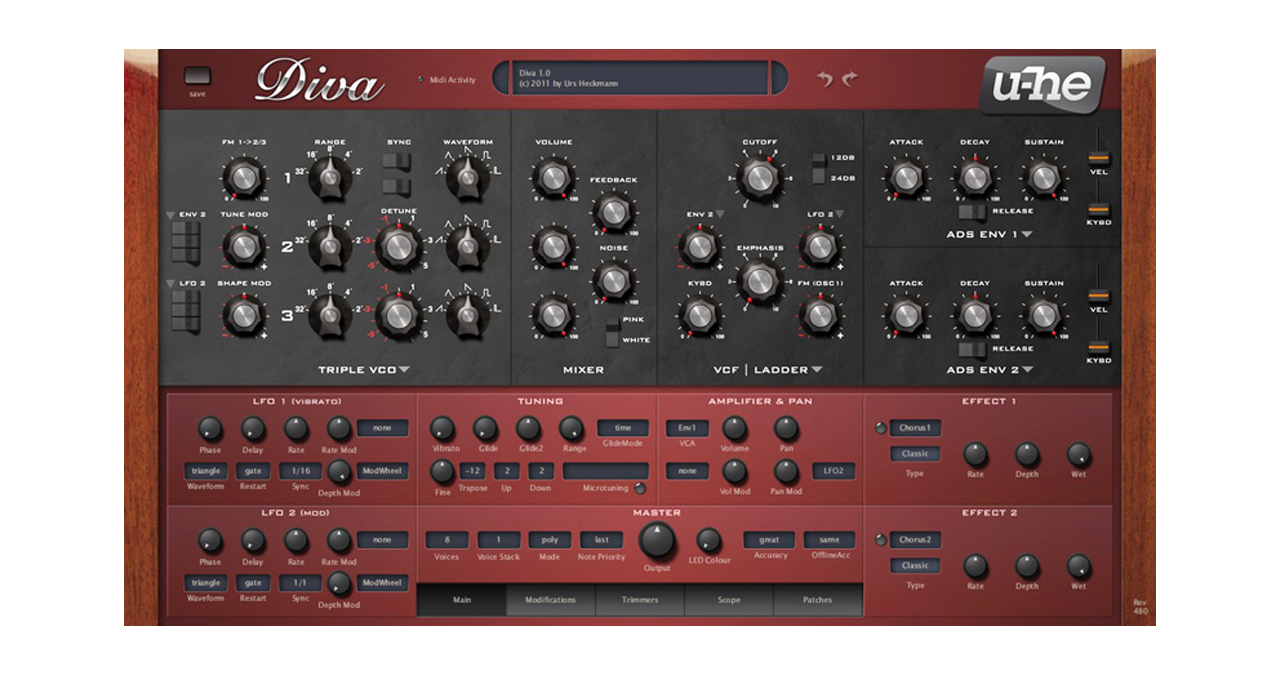The width and height of the screenshot is (1280, 675).
Task: Click mixer Volume knob for oscillator 1
Action: (553, 178)
